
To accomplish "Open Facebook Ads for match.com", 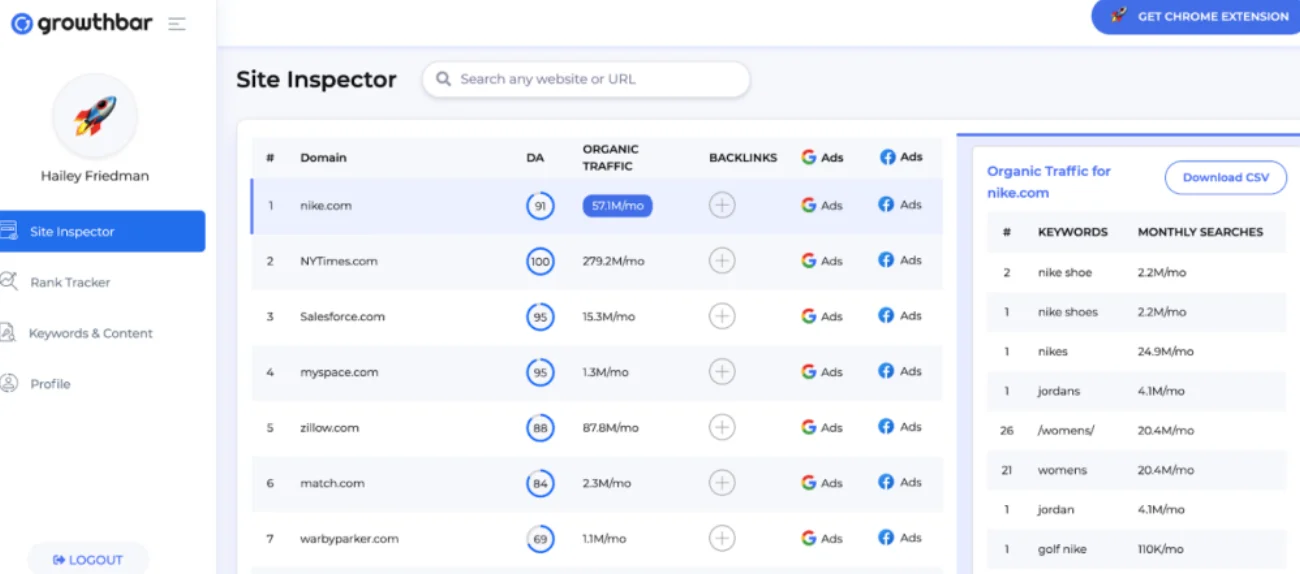I will pyautogui.click(x=900, y=482).
